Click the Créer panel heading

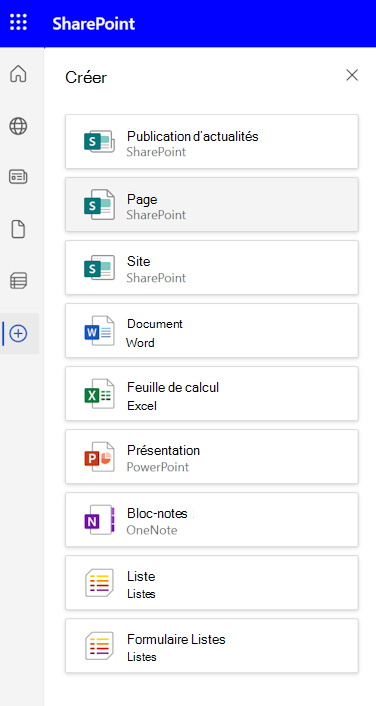(86, 77)
